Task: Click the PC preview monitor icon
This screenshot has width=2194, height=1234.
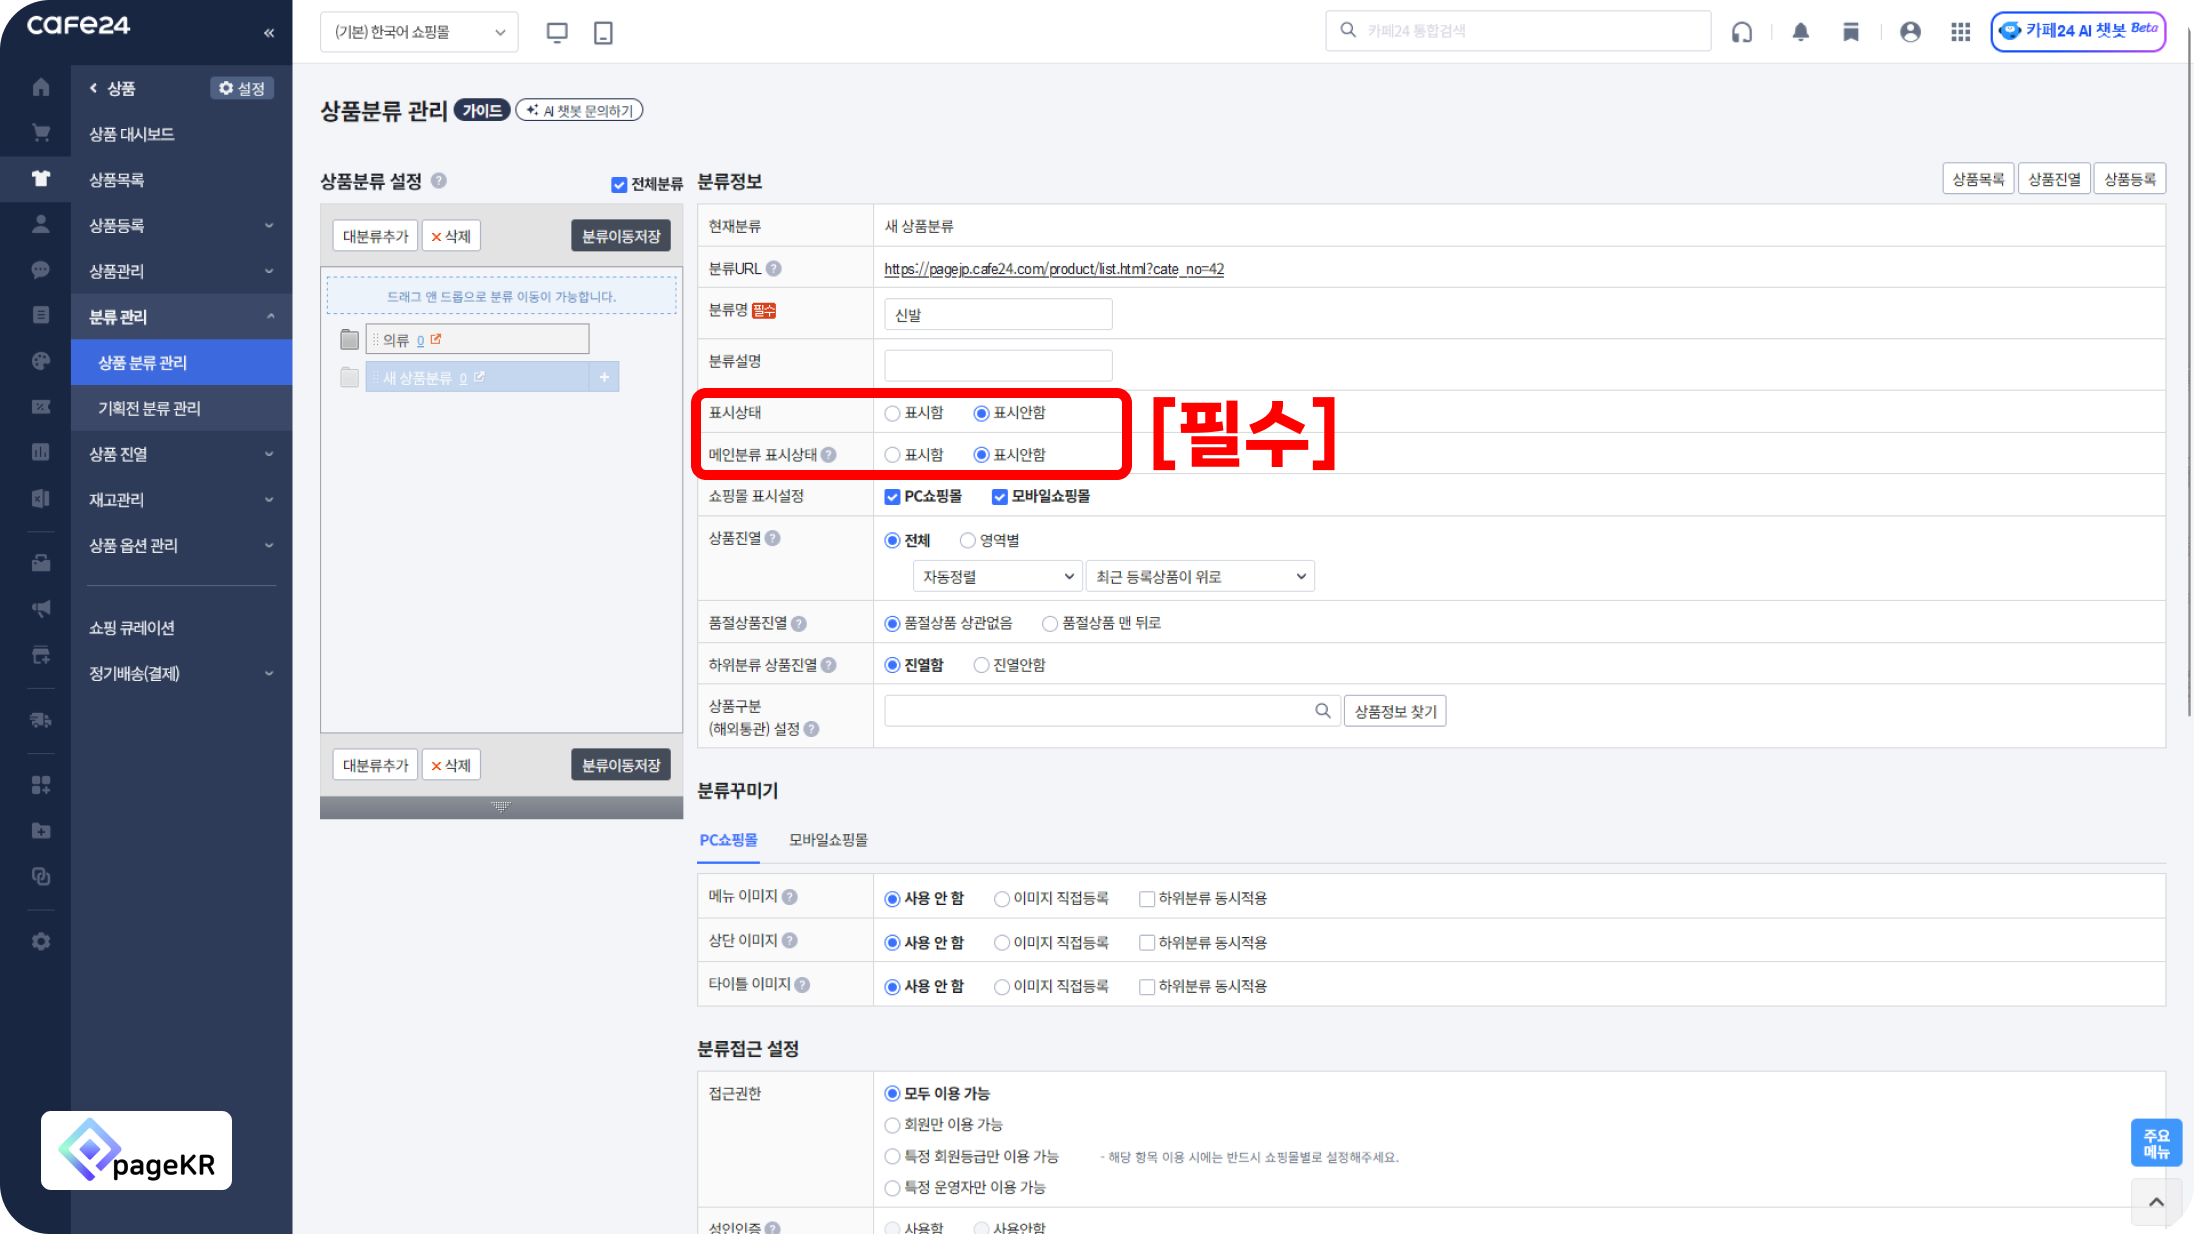Action: [x=557, y=32]
